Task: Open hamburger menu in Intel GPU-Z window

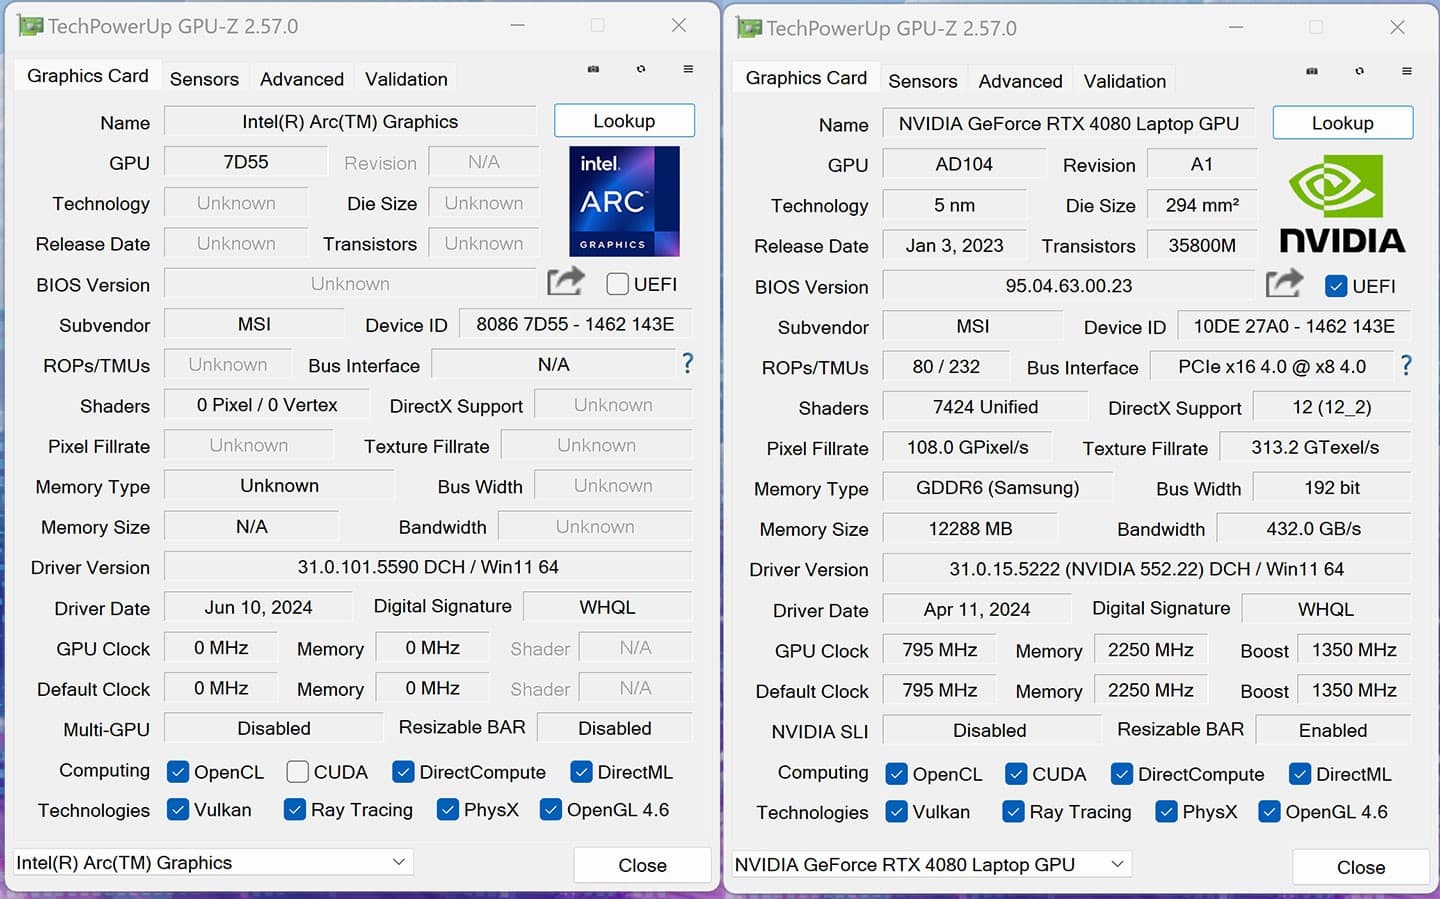Action: [x=688, y=69]
